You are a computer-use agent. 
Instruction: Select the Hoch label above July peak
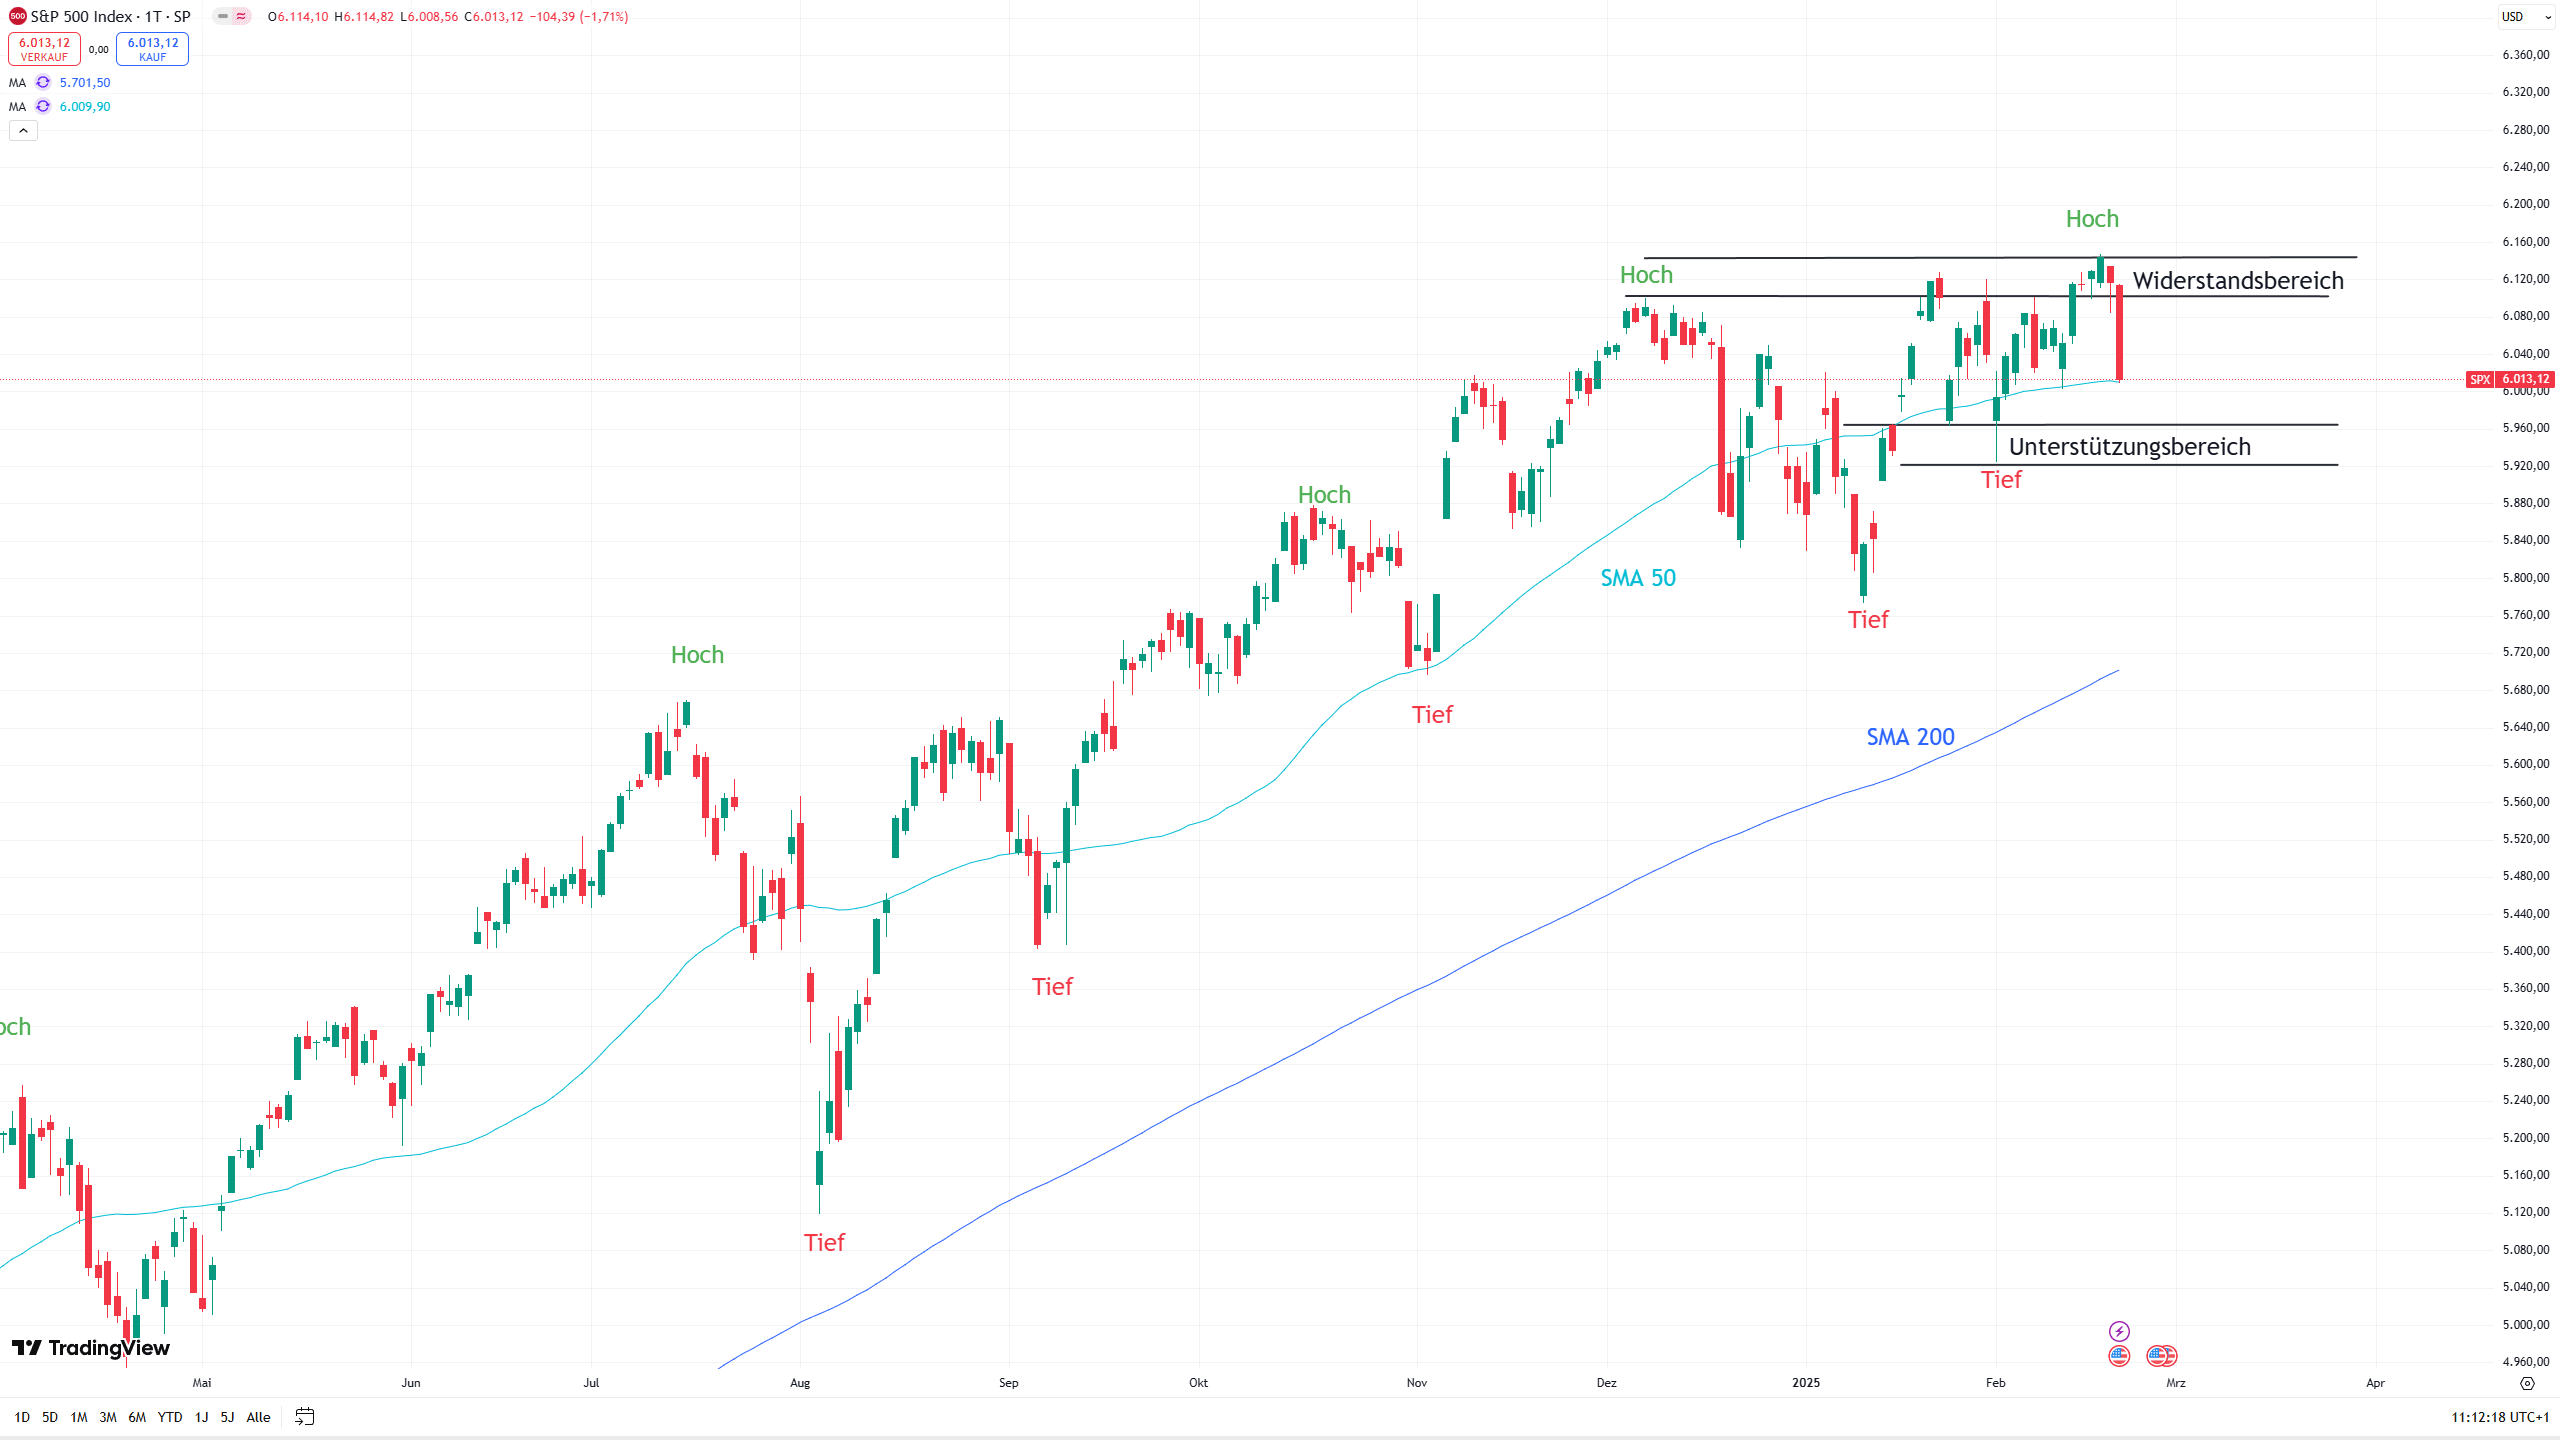click(697, 655)
